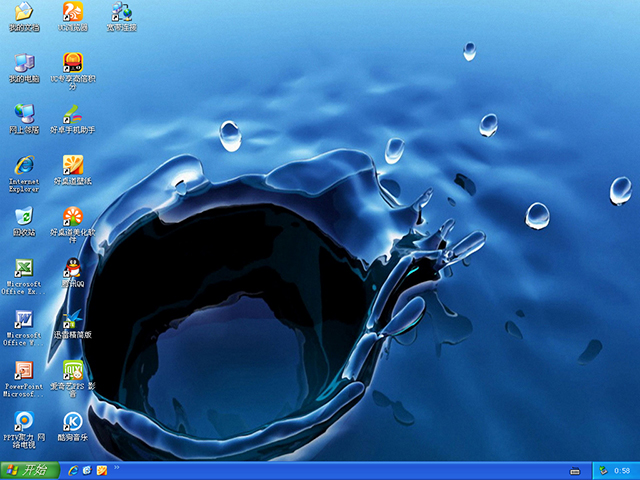Open PPTV聚力 网络电视 shortcut
This screenshot has height=480, width=640.
[x=24, y=422]
